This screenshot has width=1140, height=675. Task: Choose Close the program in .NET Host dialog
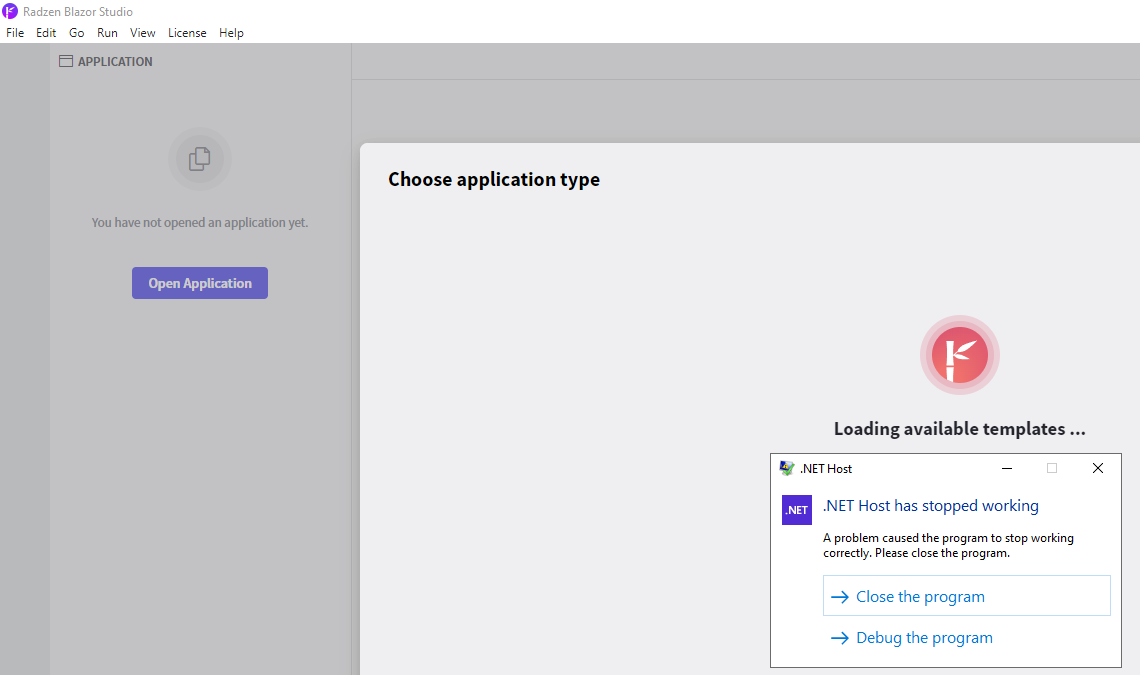[x=966, y=596]
